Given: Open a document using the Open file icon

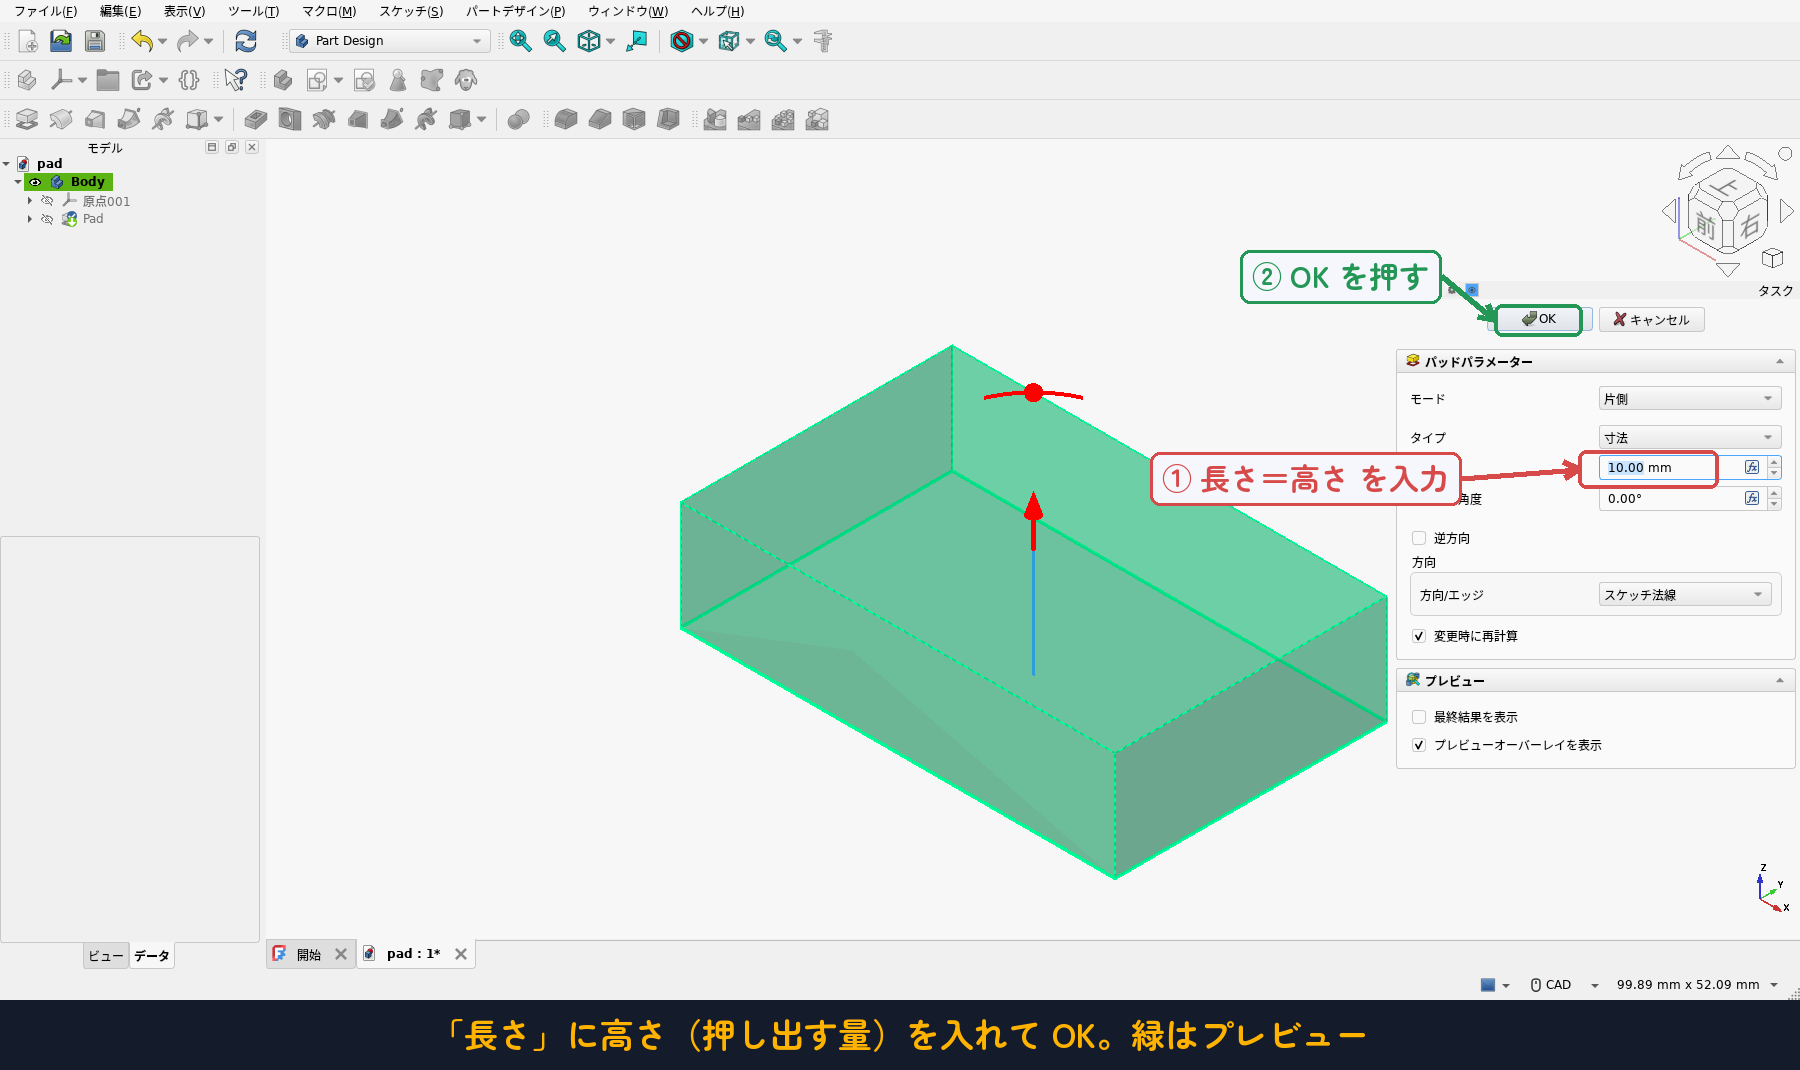Looking at the screenshot, I should pyautogui.click(x=61, y=41).
